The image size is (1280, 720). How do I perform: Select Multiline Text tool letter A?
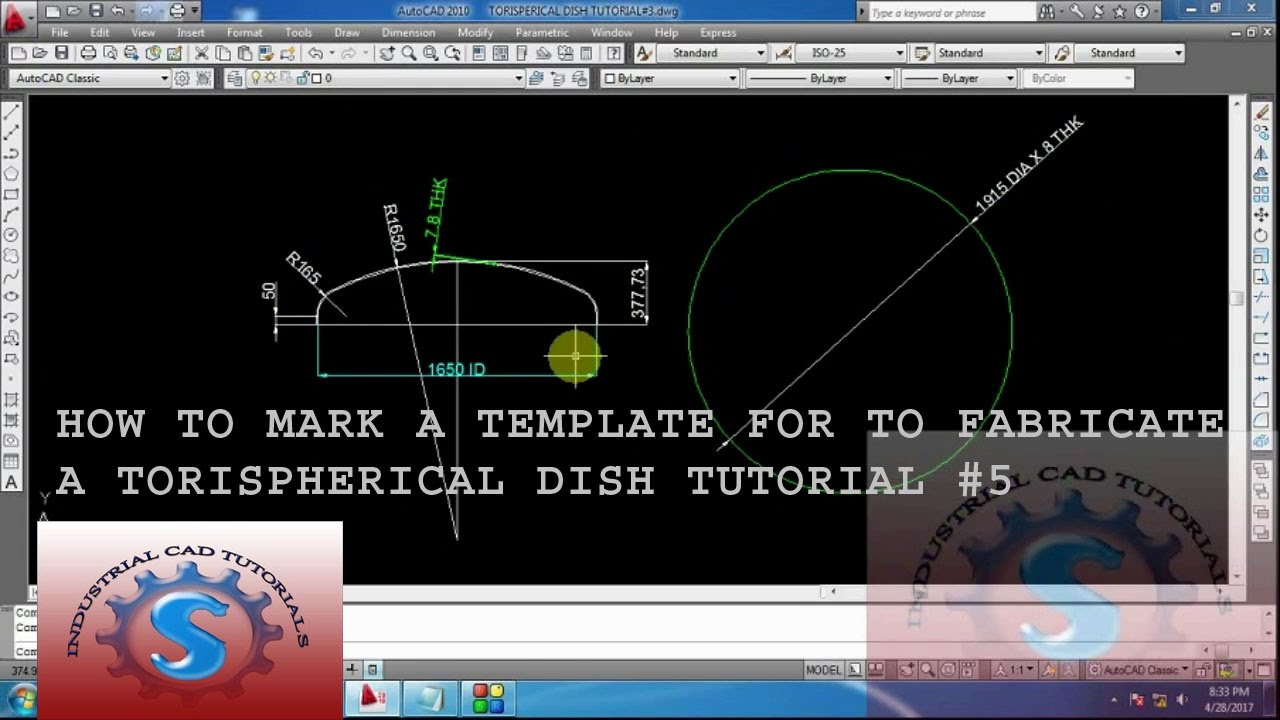[12, 482]
